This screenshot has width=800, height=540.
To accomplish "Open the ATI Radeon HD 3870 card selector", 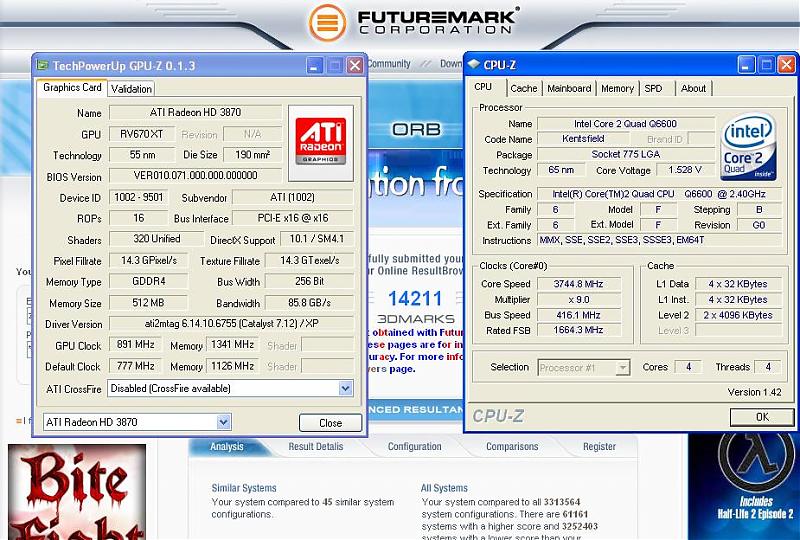I will [x=223, y=422].
